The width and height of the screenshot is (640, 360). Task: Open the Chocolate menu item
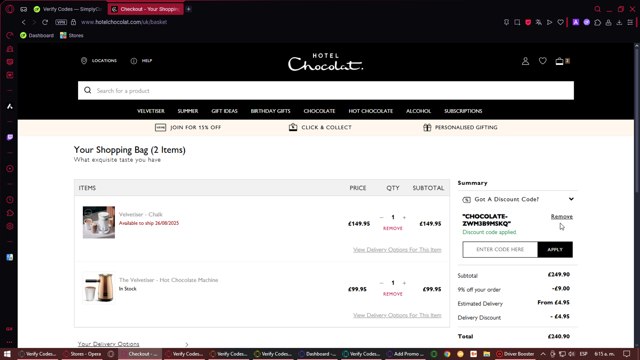(x=319, y=111)
